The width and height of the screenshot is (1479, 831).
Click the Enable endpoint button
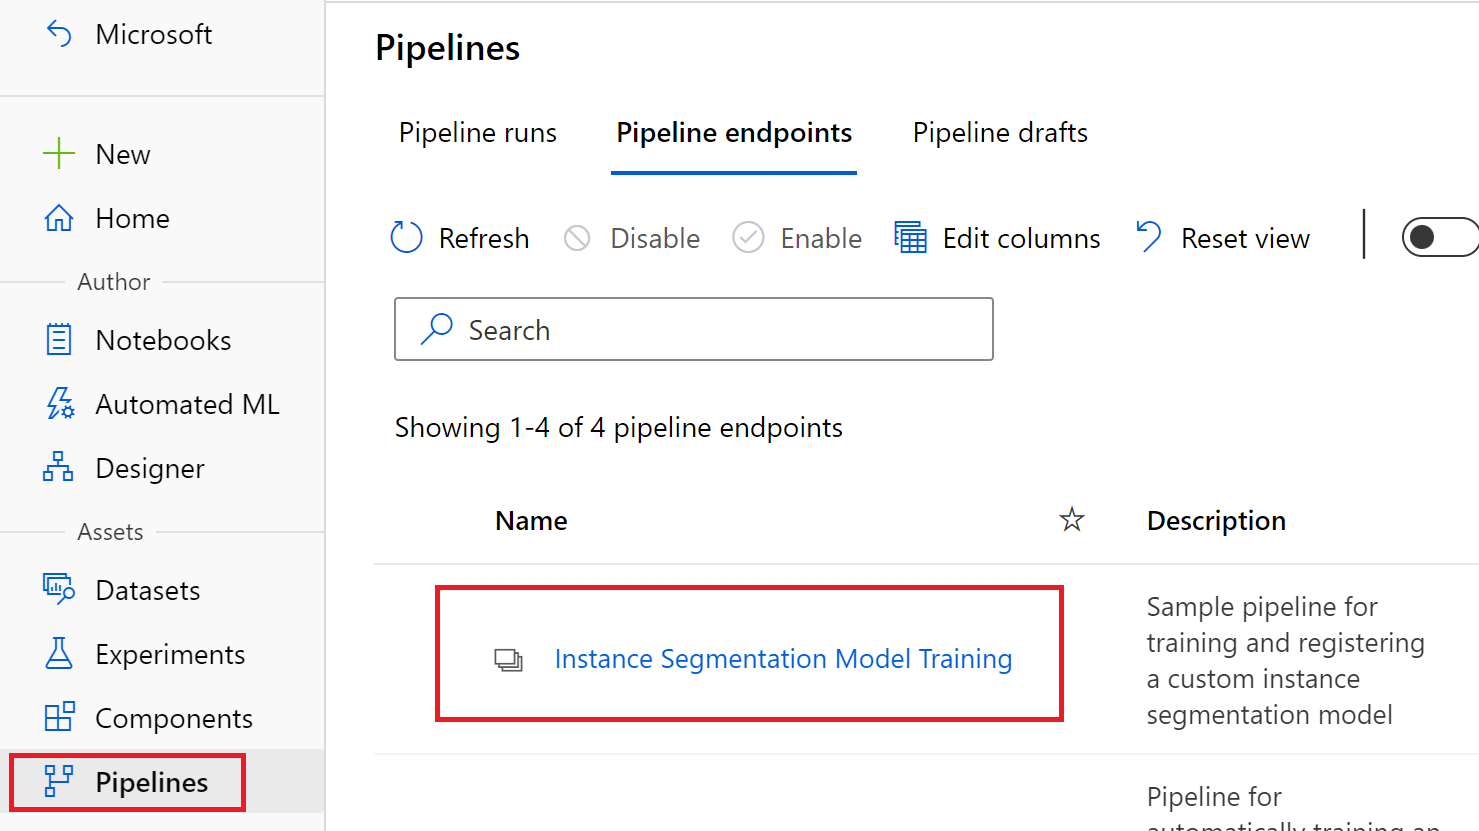point(798,238)
